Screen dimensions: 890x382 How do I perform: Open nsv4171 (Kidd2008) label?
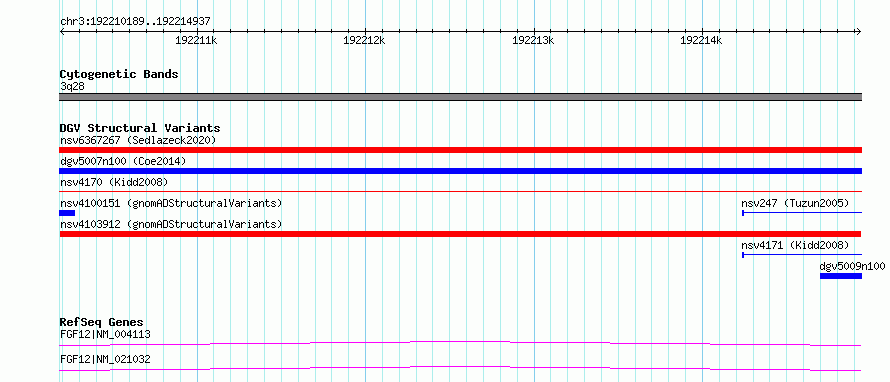tap(795, 245)
